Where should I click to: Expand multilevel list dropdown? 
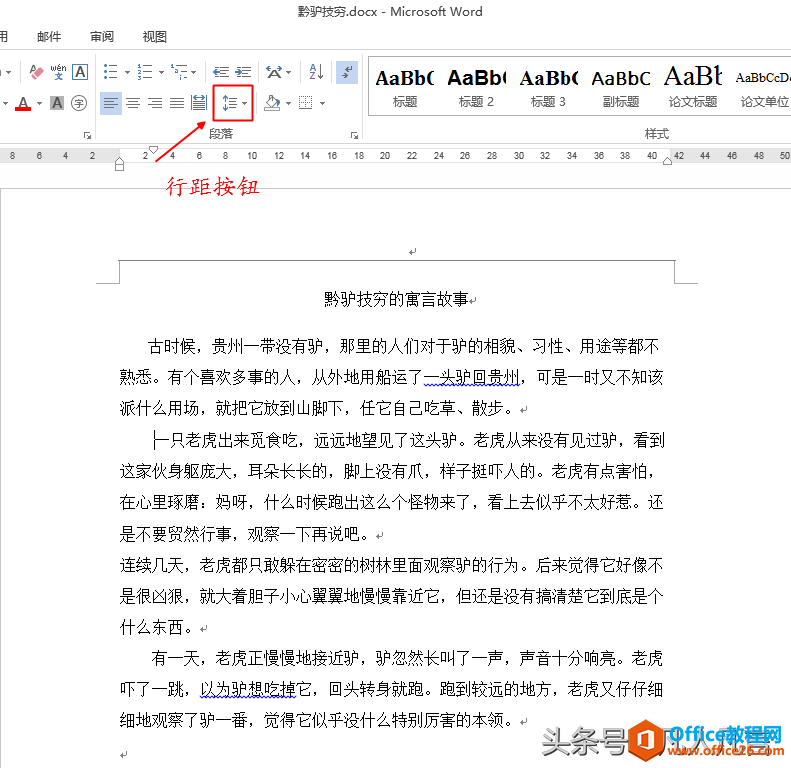click(x=194, y=73)
